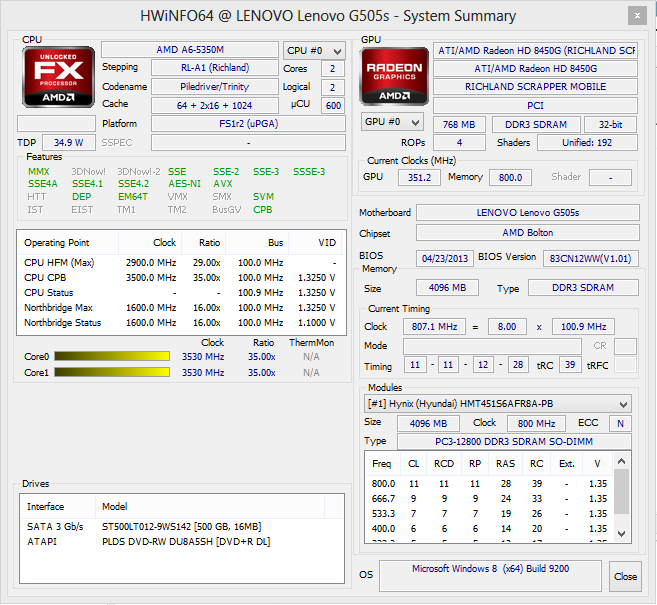Select the ST500LT012-9WS142 drive row
The width and height of the screenshot is (657, 605).
click(181, 527)
